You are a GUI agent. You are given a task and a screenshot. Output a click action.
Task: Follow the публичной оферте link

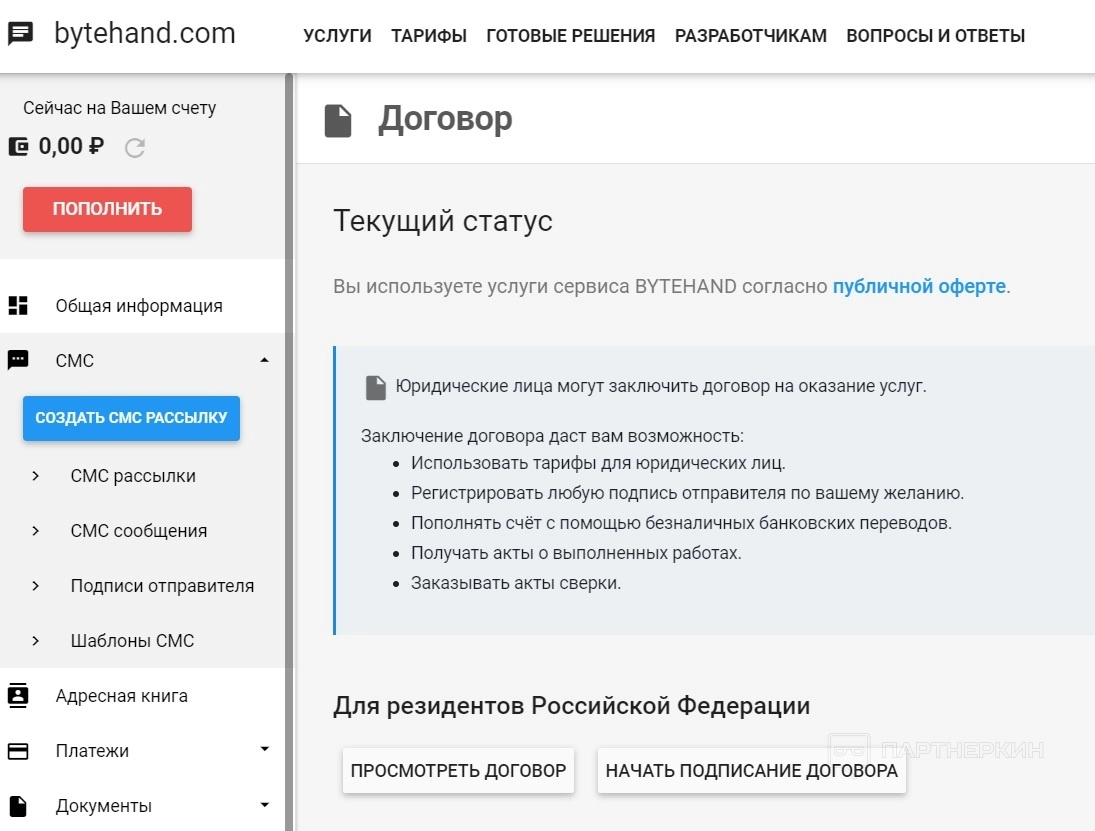(x=919, y=286)
